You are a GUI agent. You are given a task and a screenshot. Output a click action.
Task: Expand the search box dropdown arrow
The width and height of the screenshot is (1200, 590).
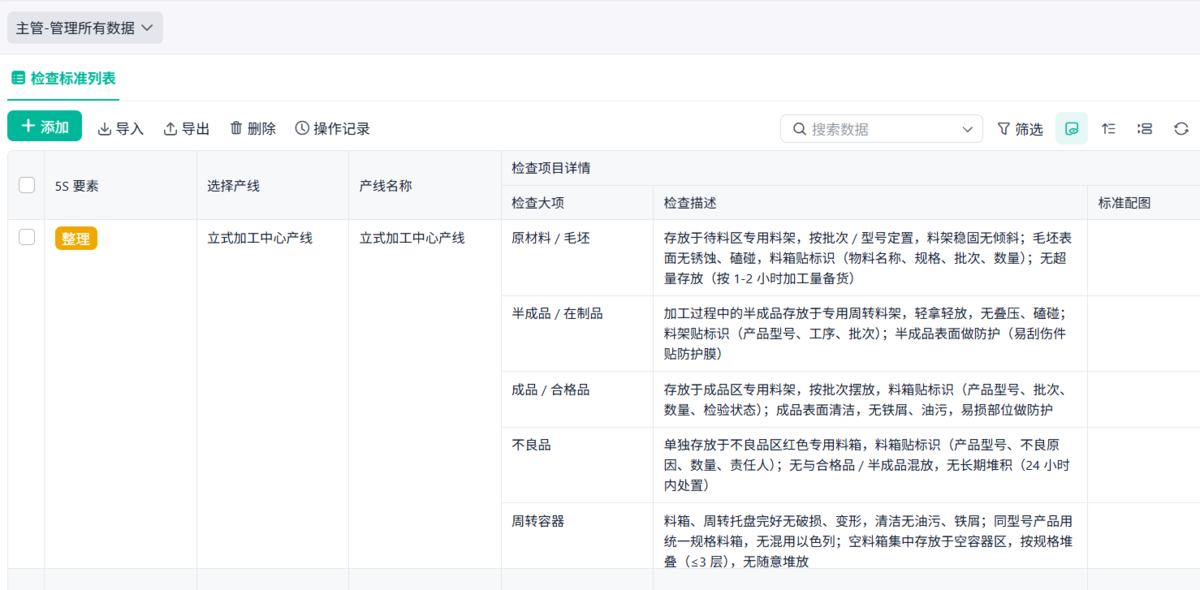click(x=967, y=129)
